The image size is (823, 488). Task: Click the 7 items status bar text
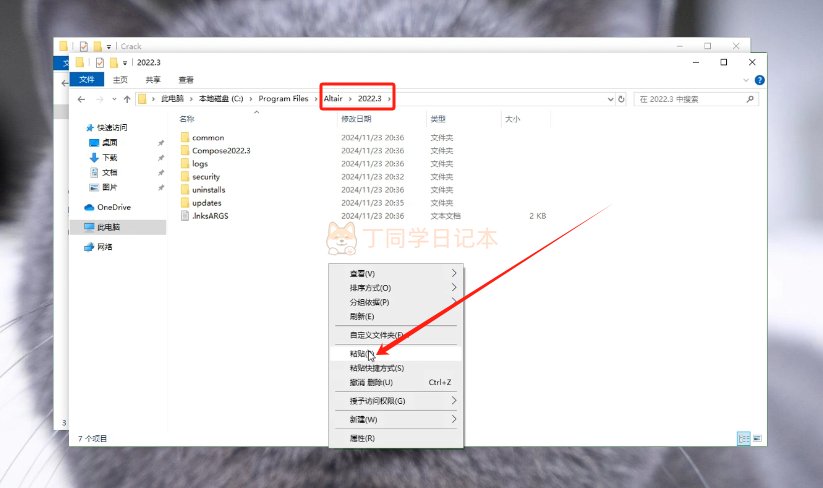tap(92, 438)
